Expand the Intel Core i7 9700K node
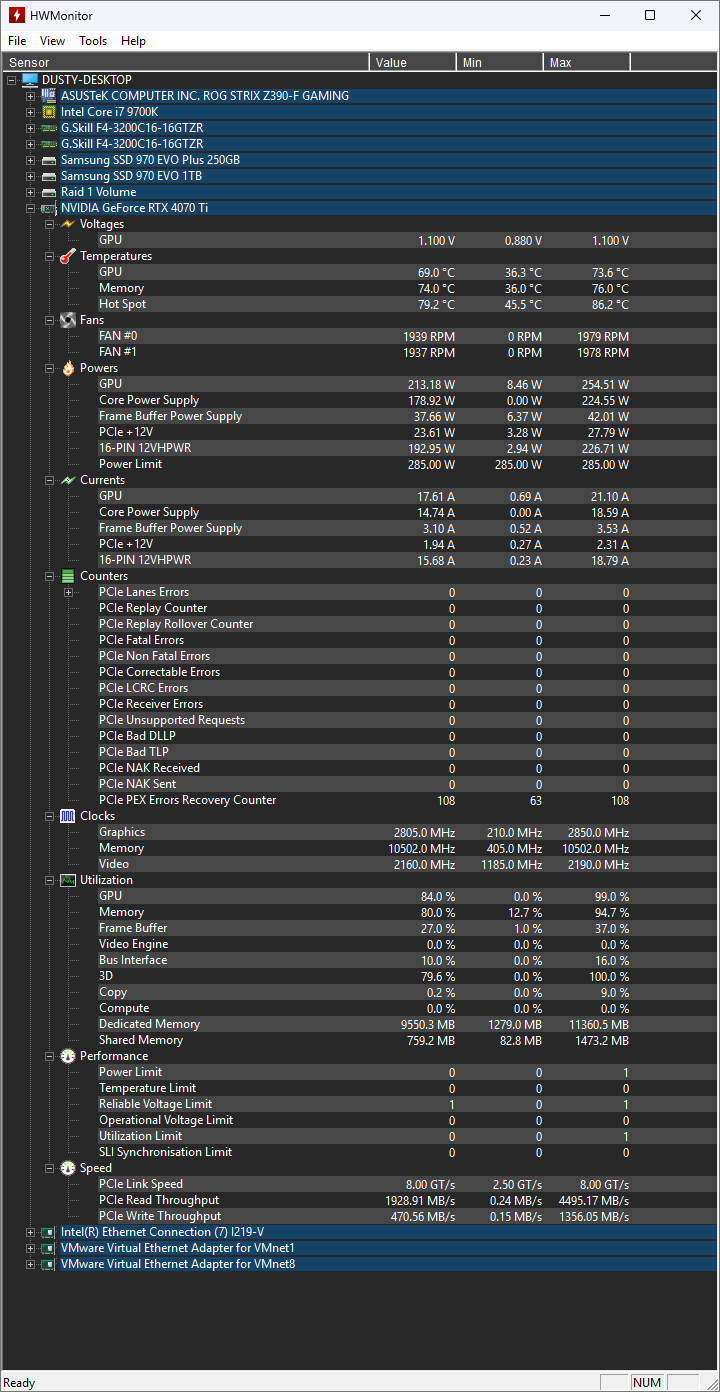The image size is (720, 1392). [x=31, y=112]
